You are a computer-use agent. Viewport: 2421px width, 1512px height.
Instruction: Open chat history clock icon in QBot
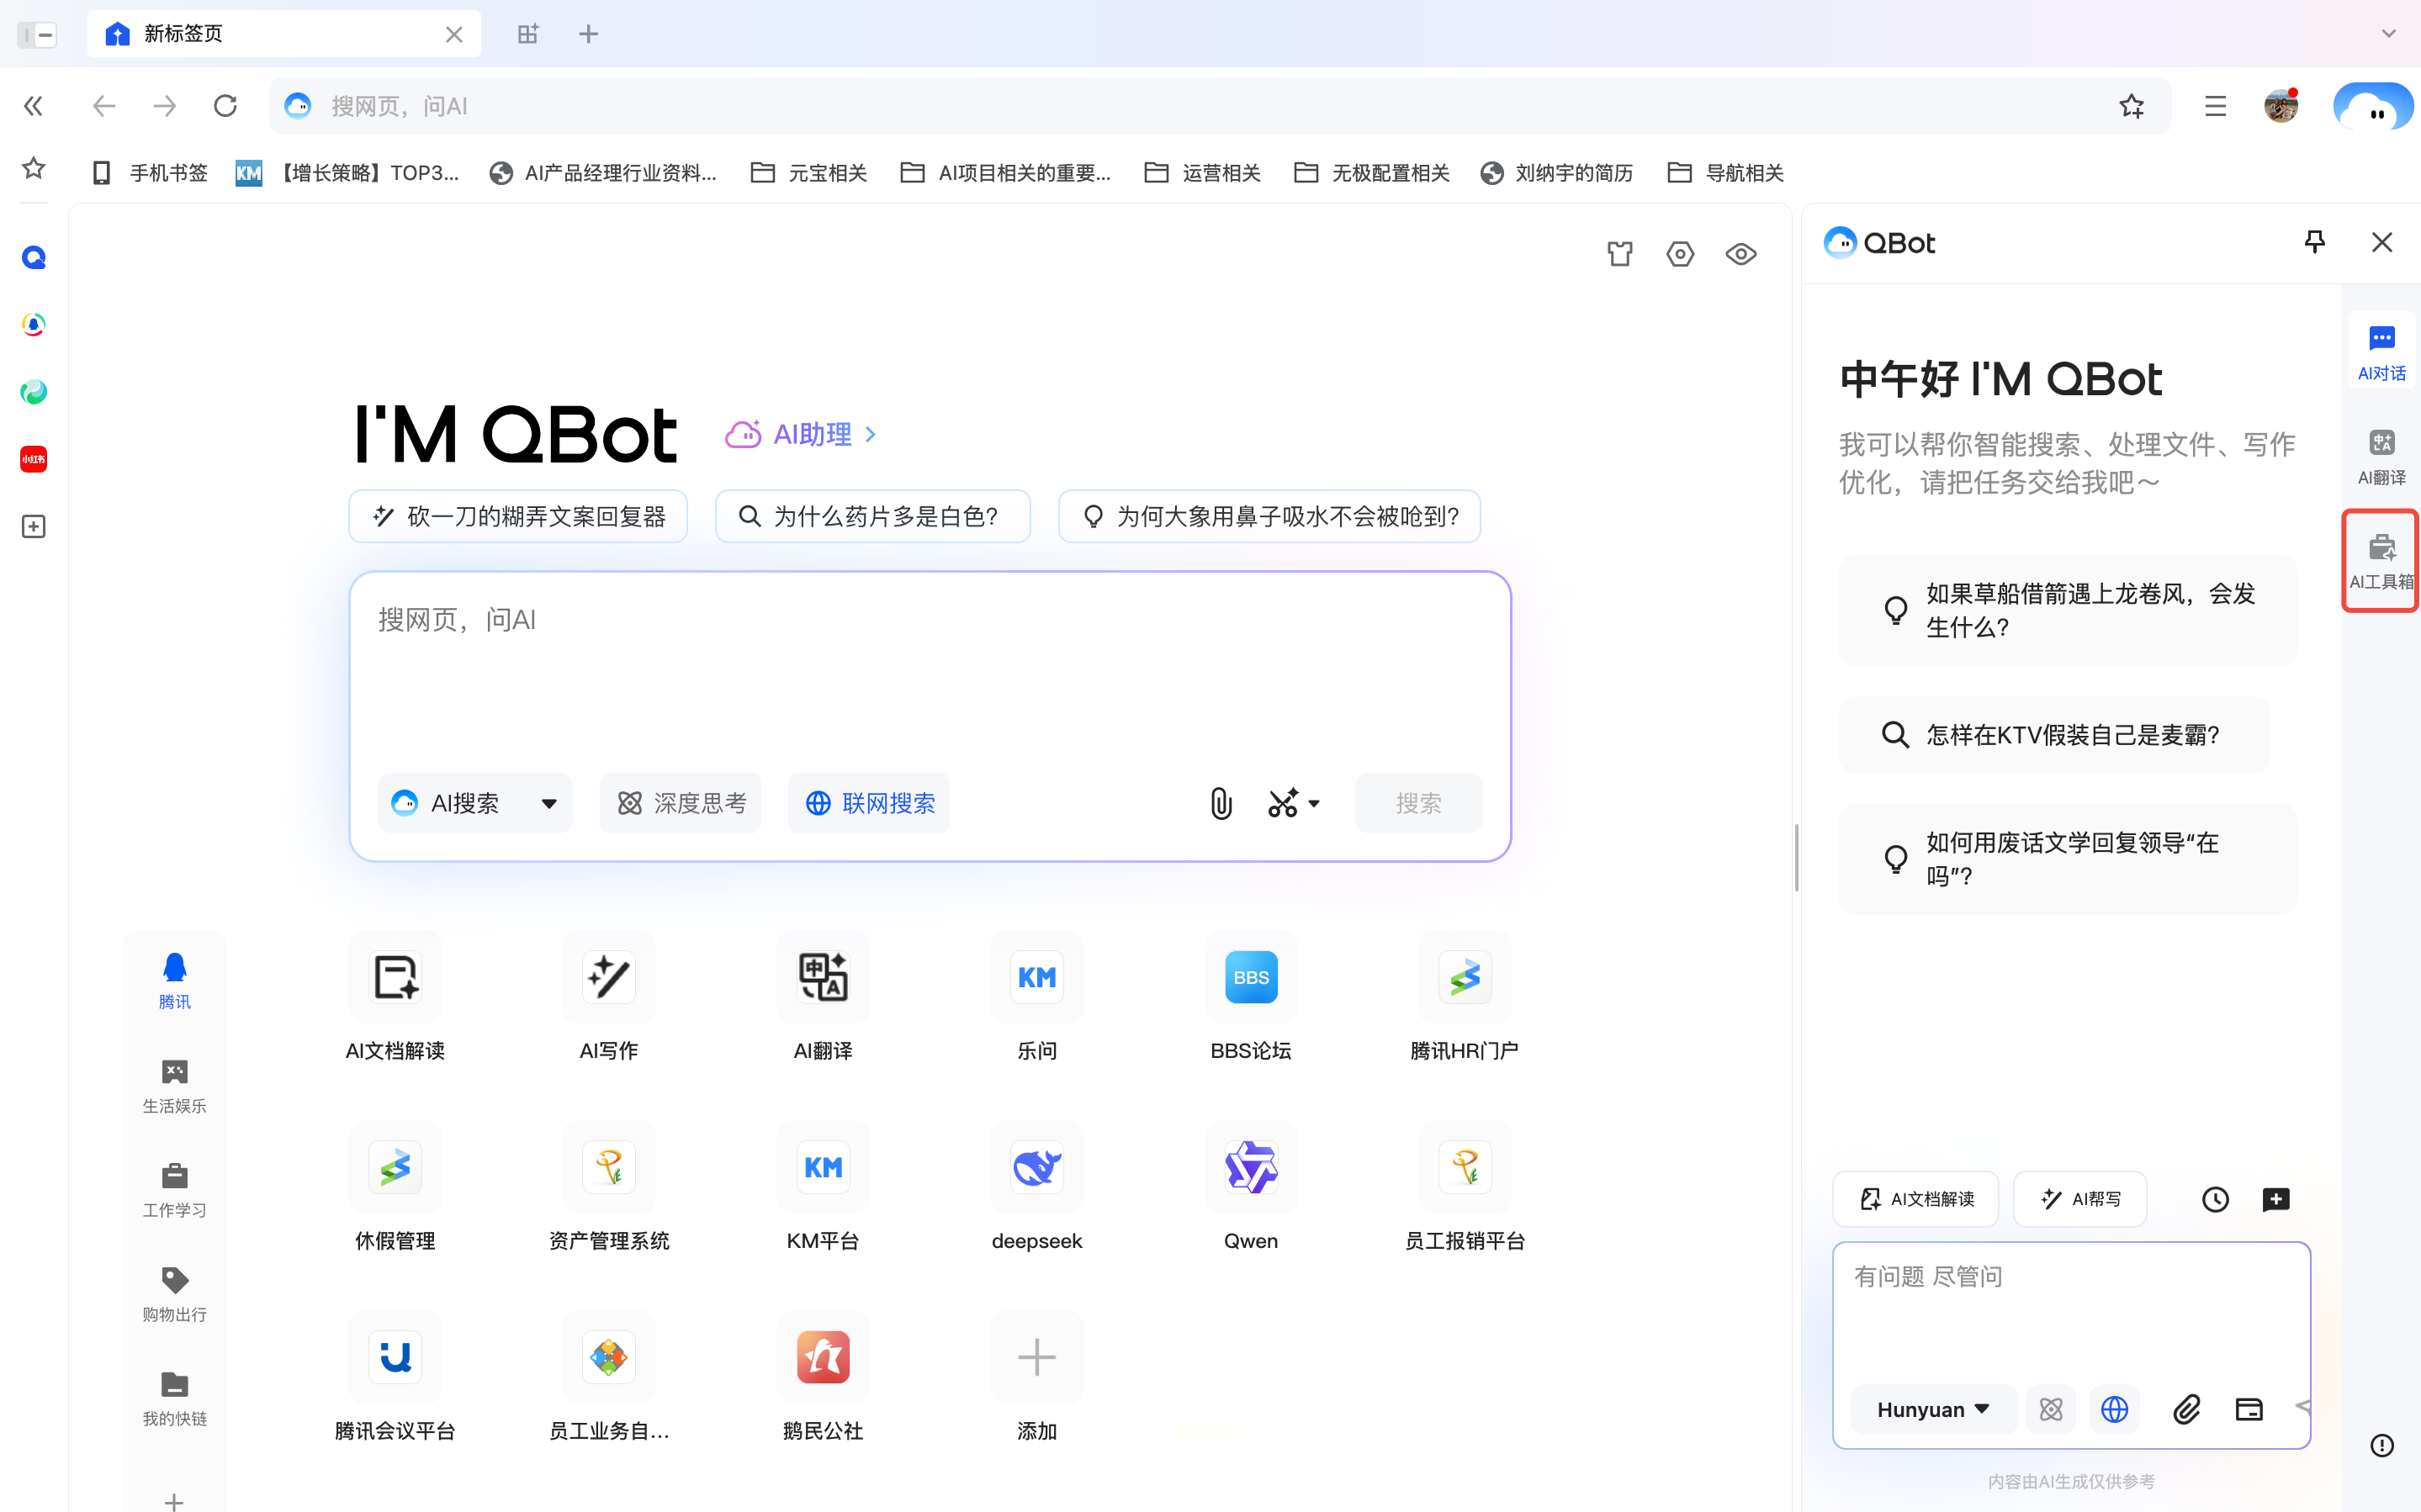(2215, 1199)
